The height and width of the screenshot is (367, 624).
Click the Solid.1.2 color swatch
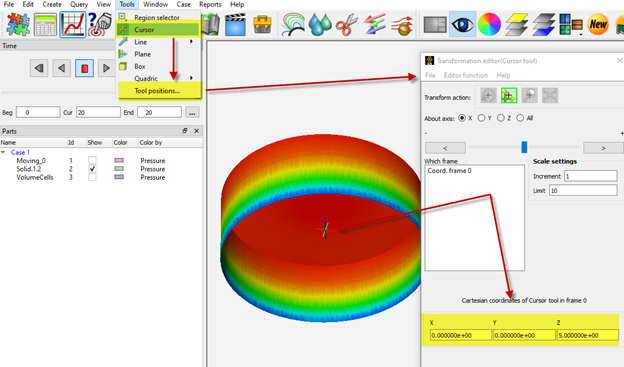[x=119, y=169]
